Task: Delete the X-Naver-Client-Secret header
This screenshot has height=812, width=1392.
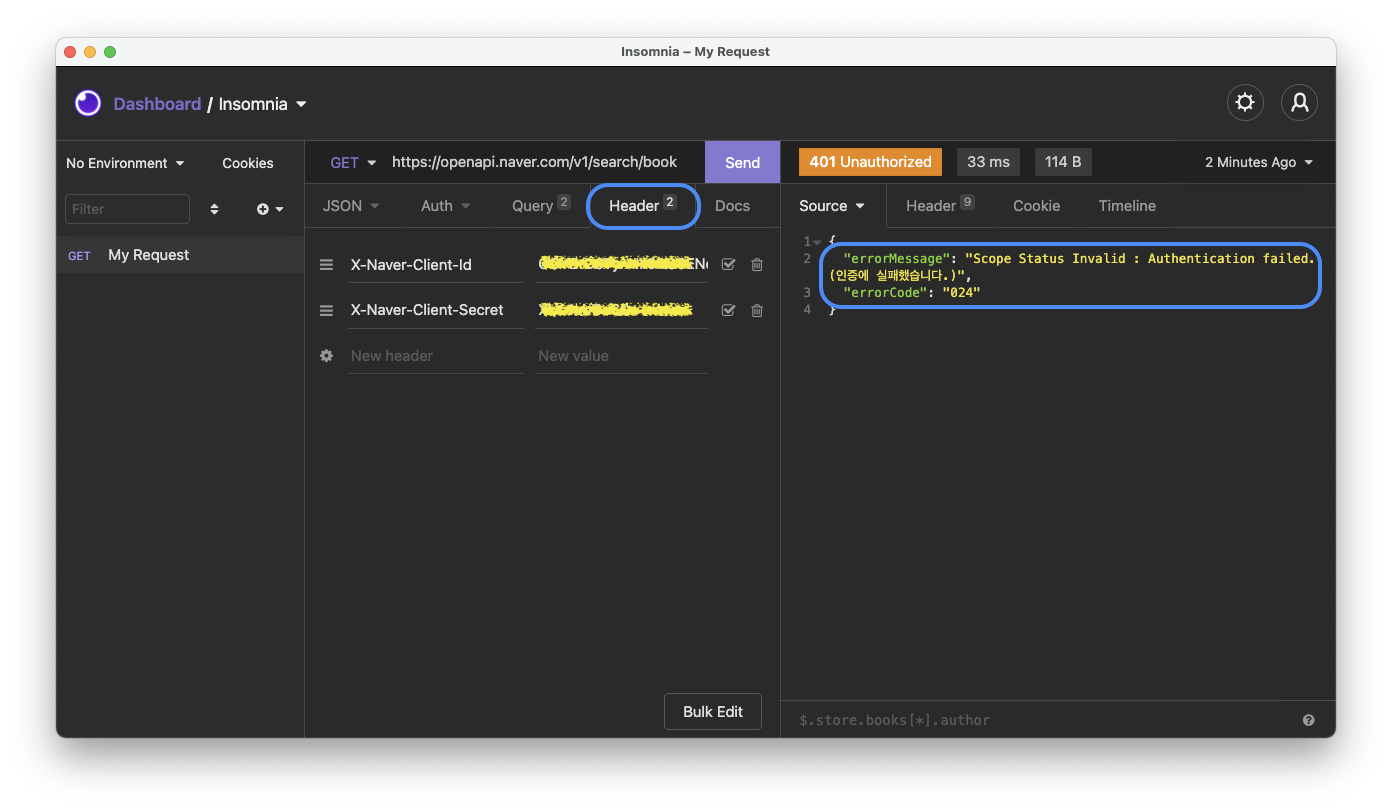Action: (x=757, y=311)
